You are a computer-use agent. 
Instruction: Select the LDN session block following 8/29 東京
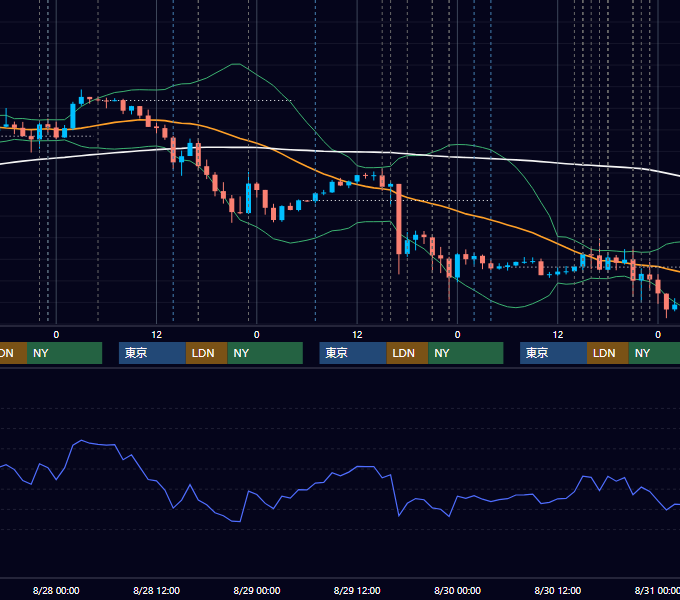tap(407, 353)
